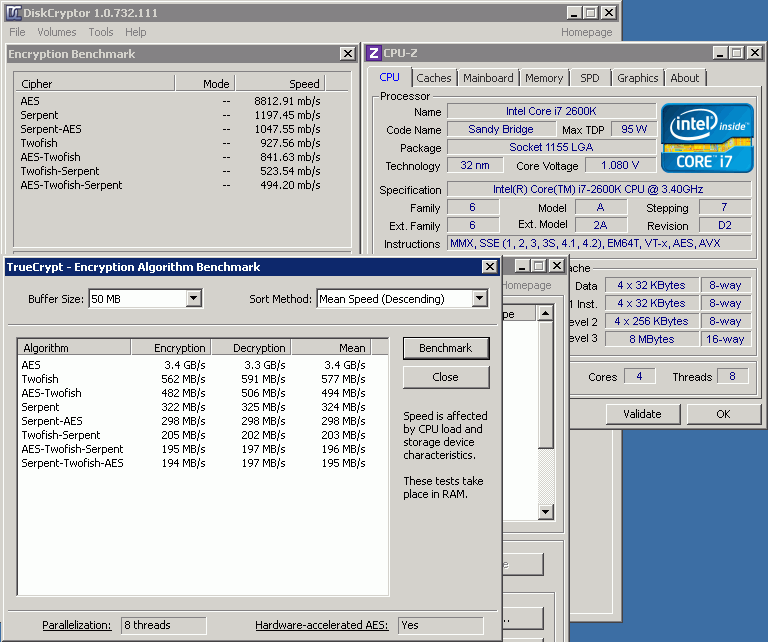Screen dimensions: 768x642
Task: Close the Encryption Benchmark panel
Action: [347, 54]
